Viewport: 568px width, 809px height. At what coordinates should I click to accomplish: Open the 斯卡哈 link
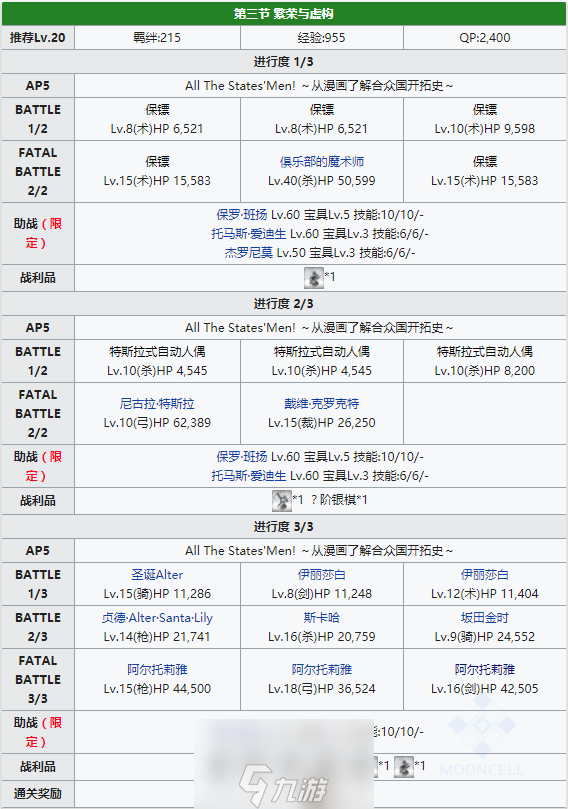[x=321, y=618]
